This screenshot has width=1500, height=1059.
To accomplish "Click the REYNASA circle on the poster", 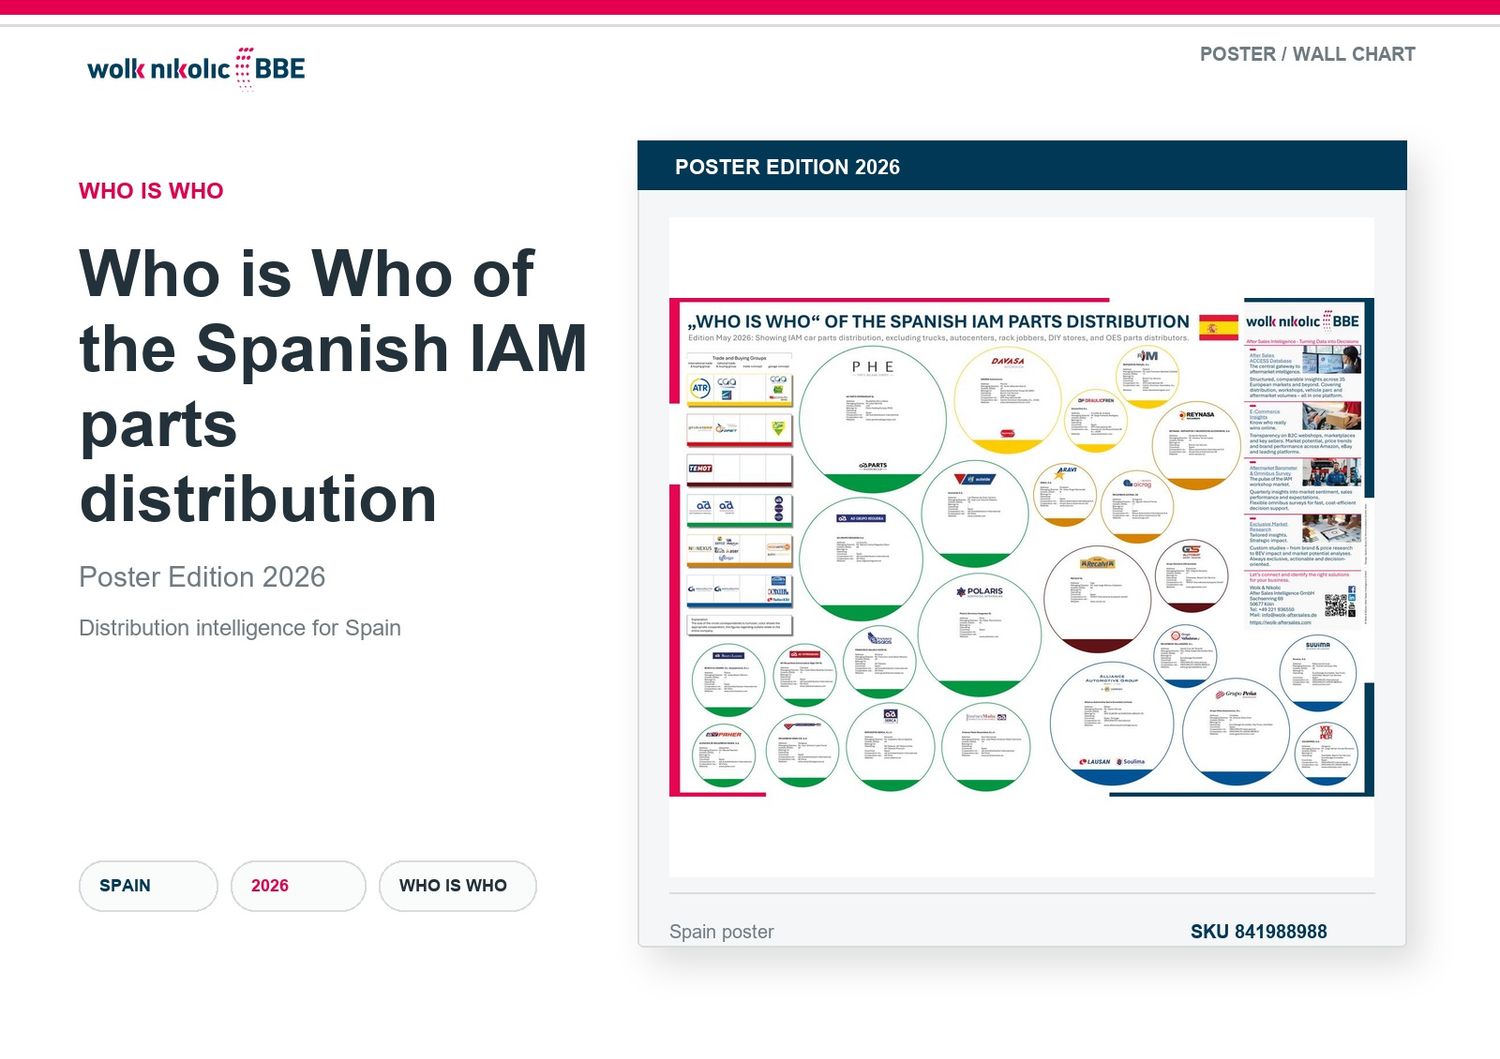I will 1196,445.
